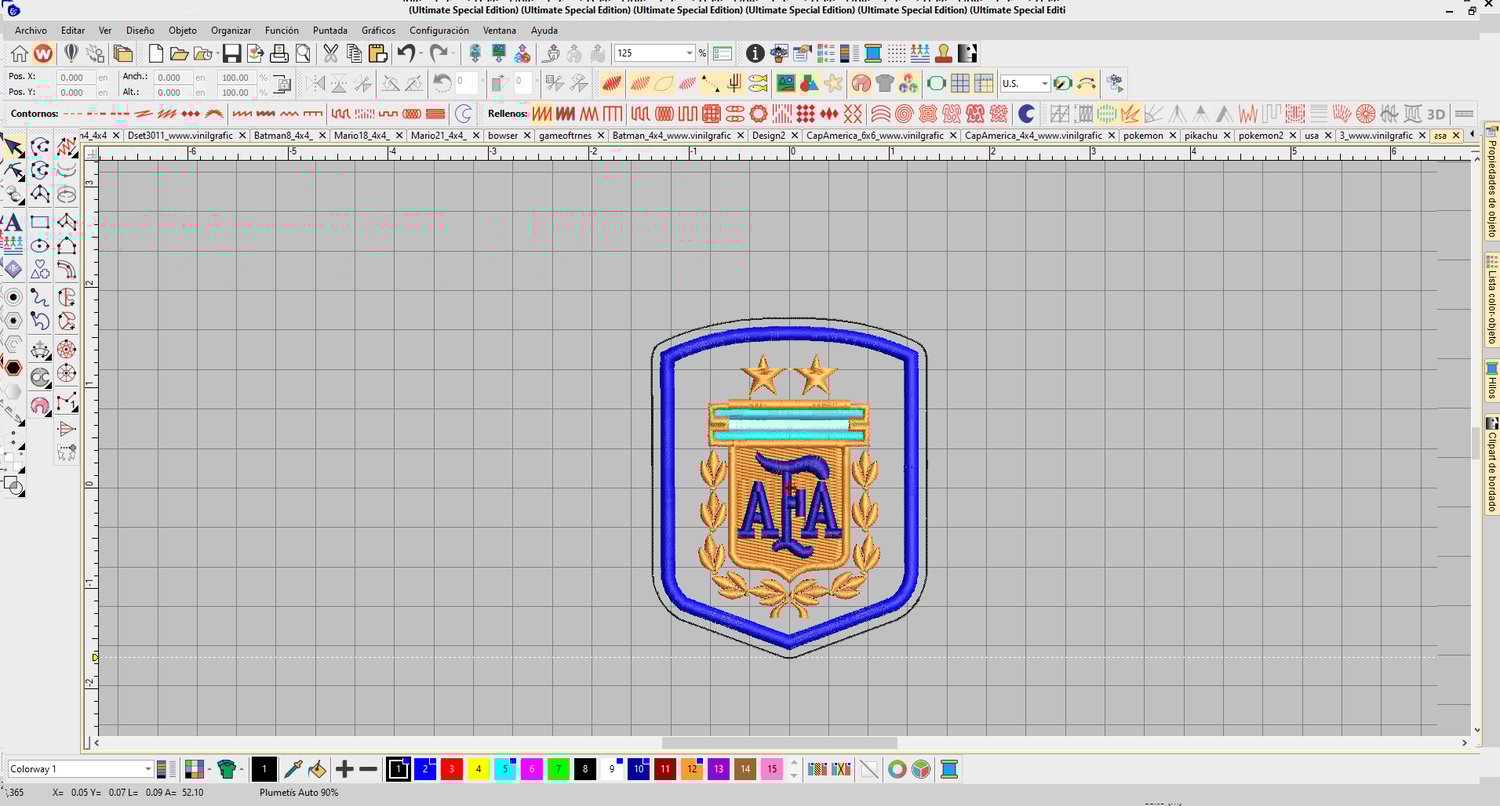This screenshot has height=806, width=1500.
Task: Expand the zoom factor 125 dropdown
Action: click(689, 53)
